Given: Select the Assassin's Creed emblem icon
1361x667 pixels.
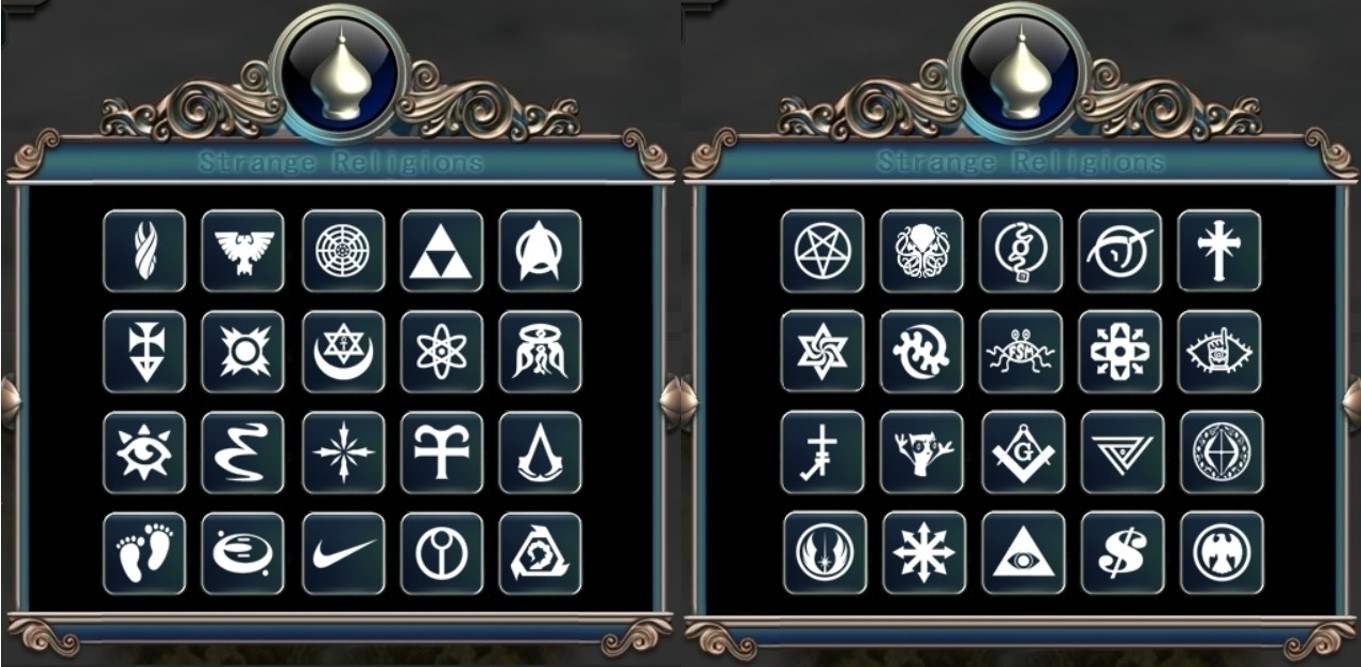Looking at the screenshot, I should click(x=540, y=452).
